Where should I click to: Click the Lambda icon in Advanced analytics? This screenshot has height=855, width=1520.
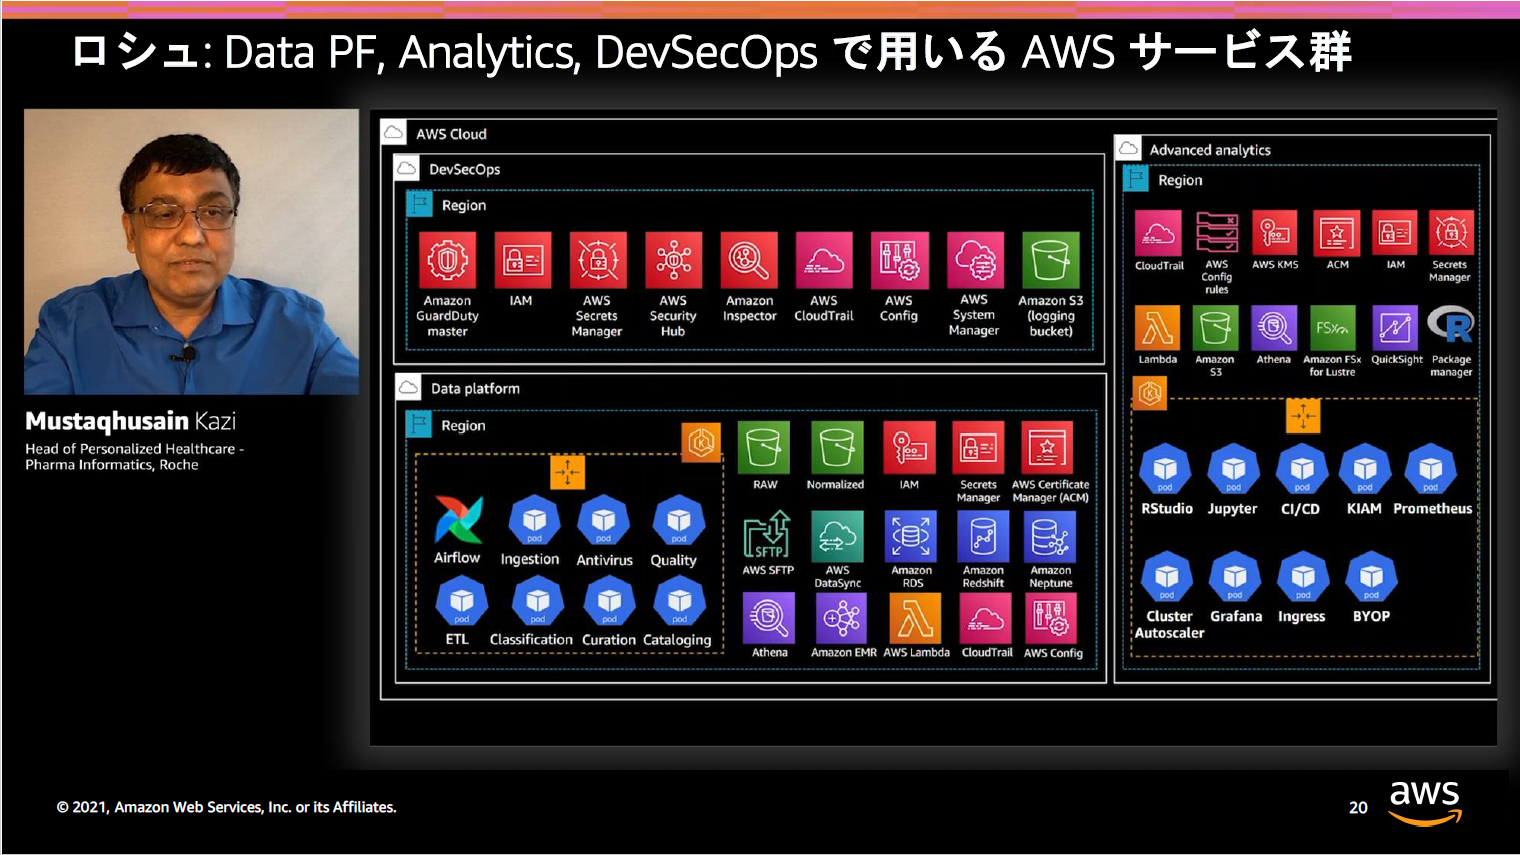point(1158,328)
